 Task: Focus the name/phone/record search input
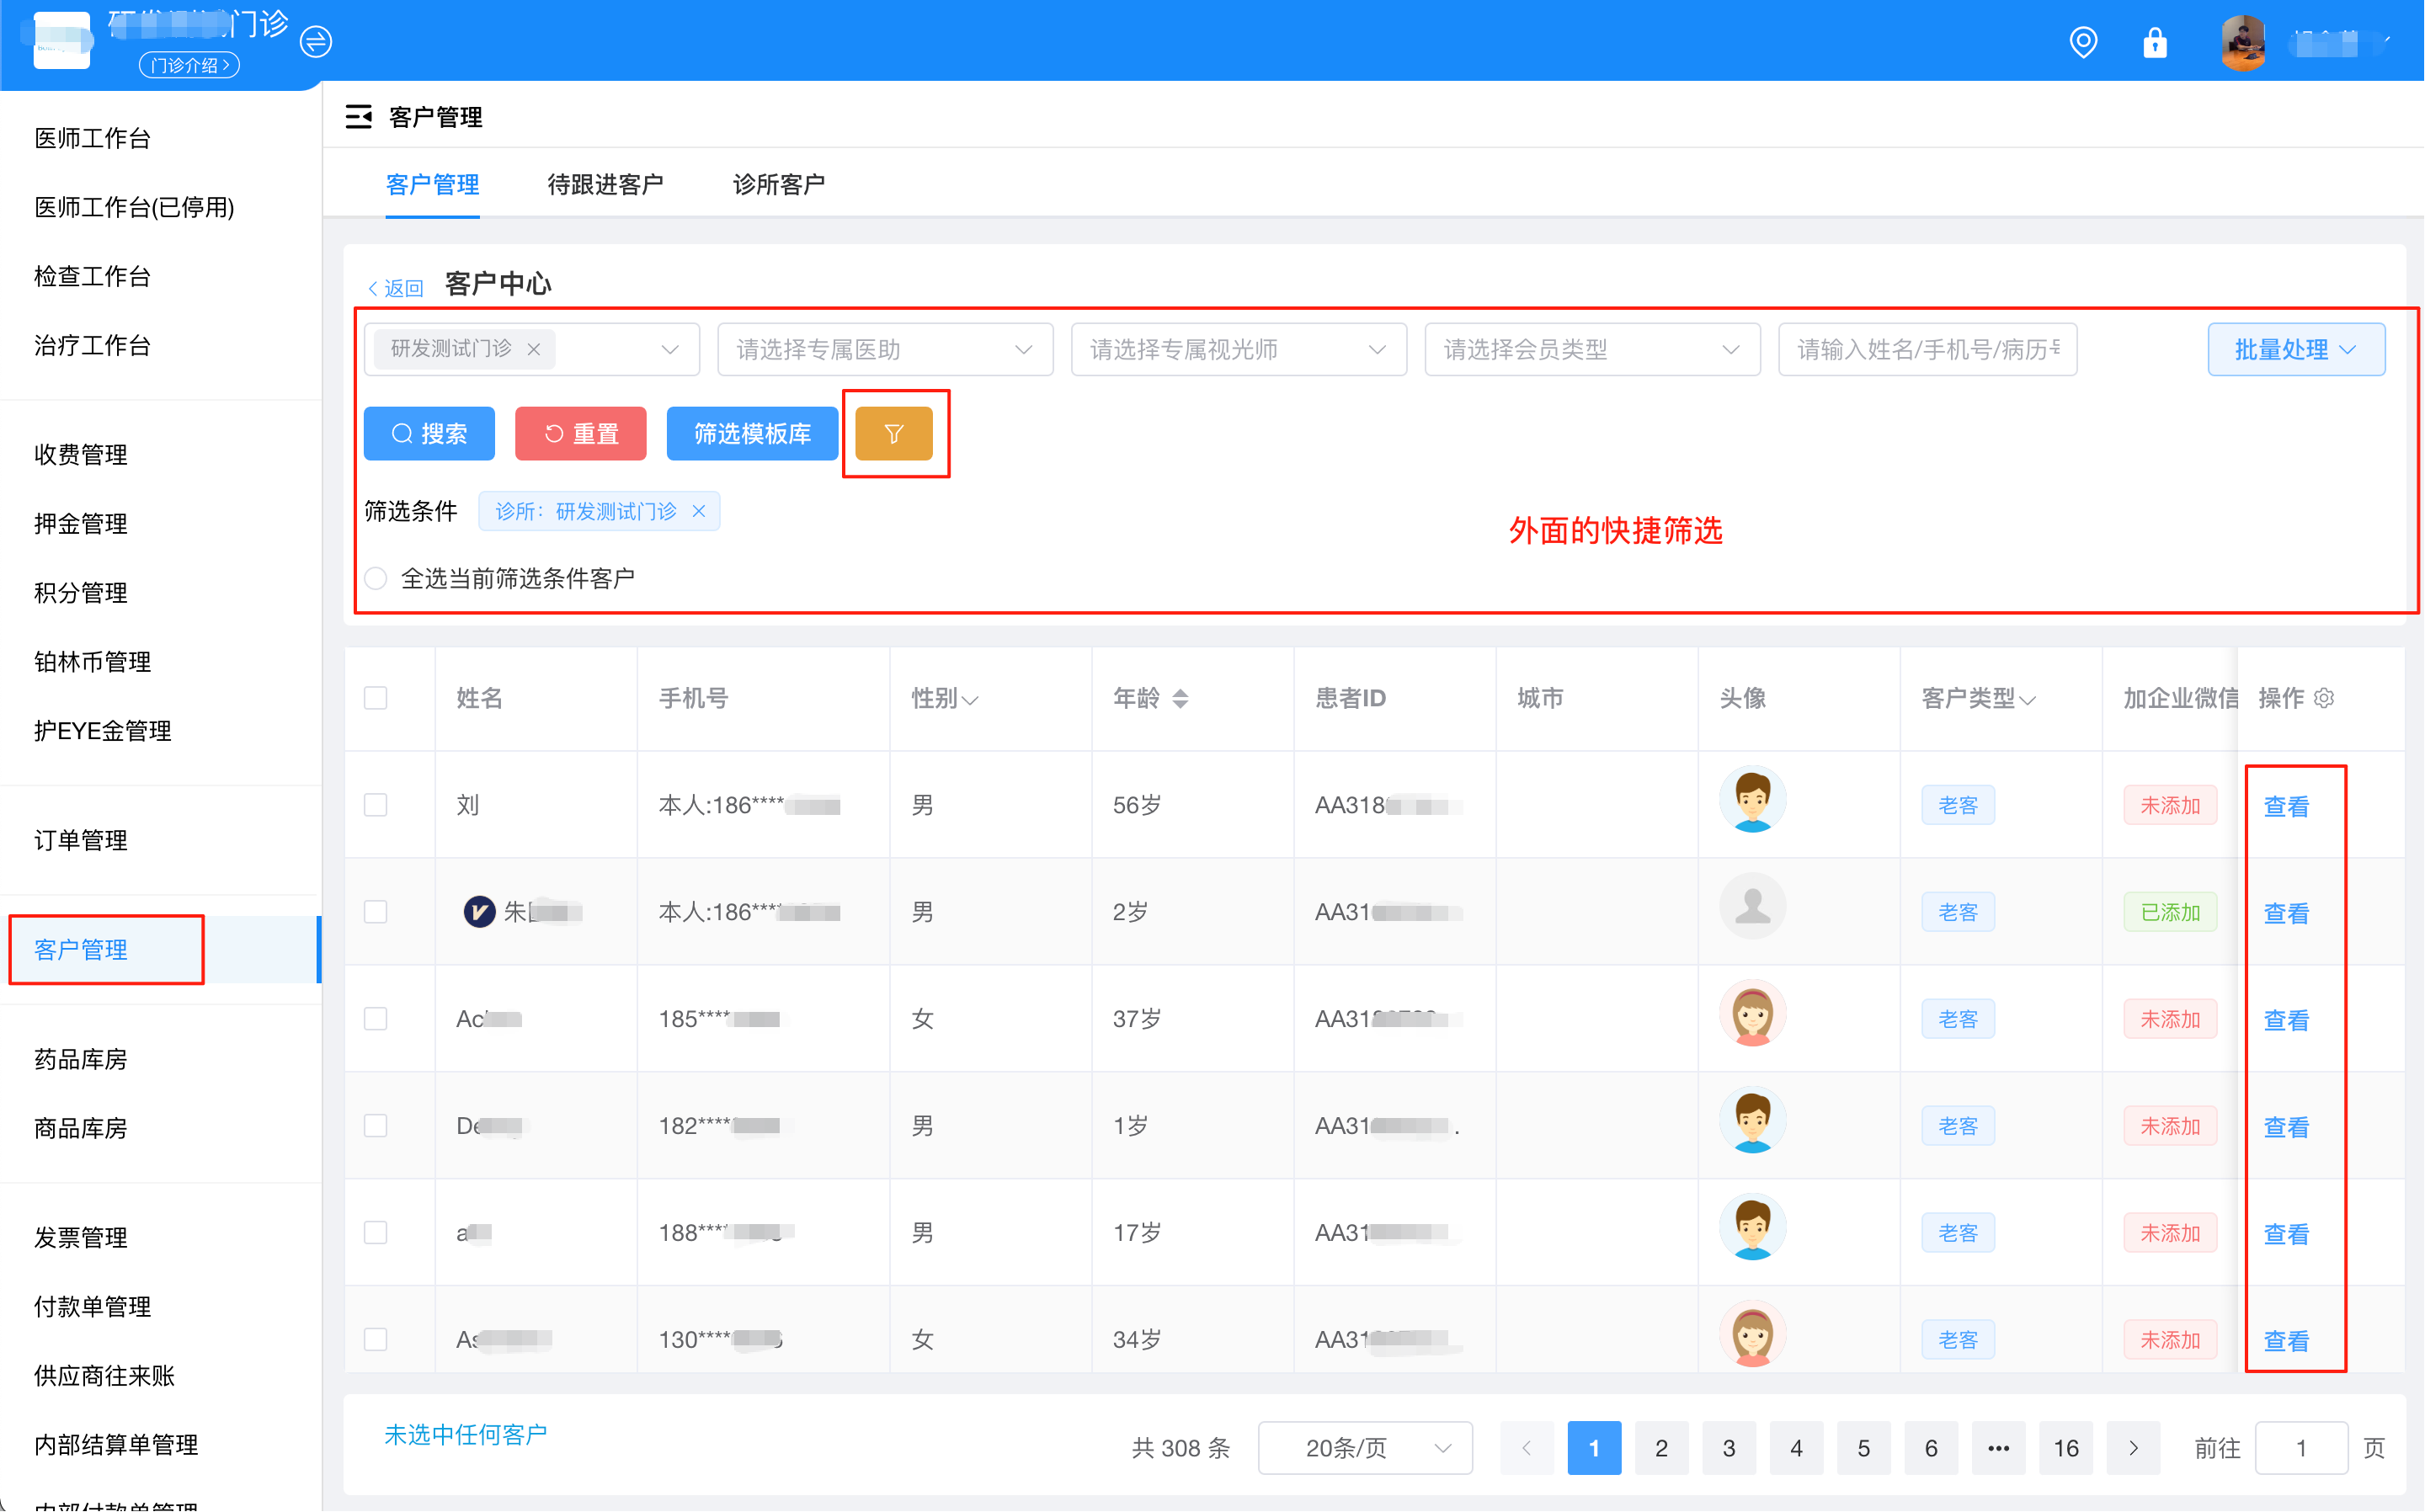point(1927,349)
